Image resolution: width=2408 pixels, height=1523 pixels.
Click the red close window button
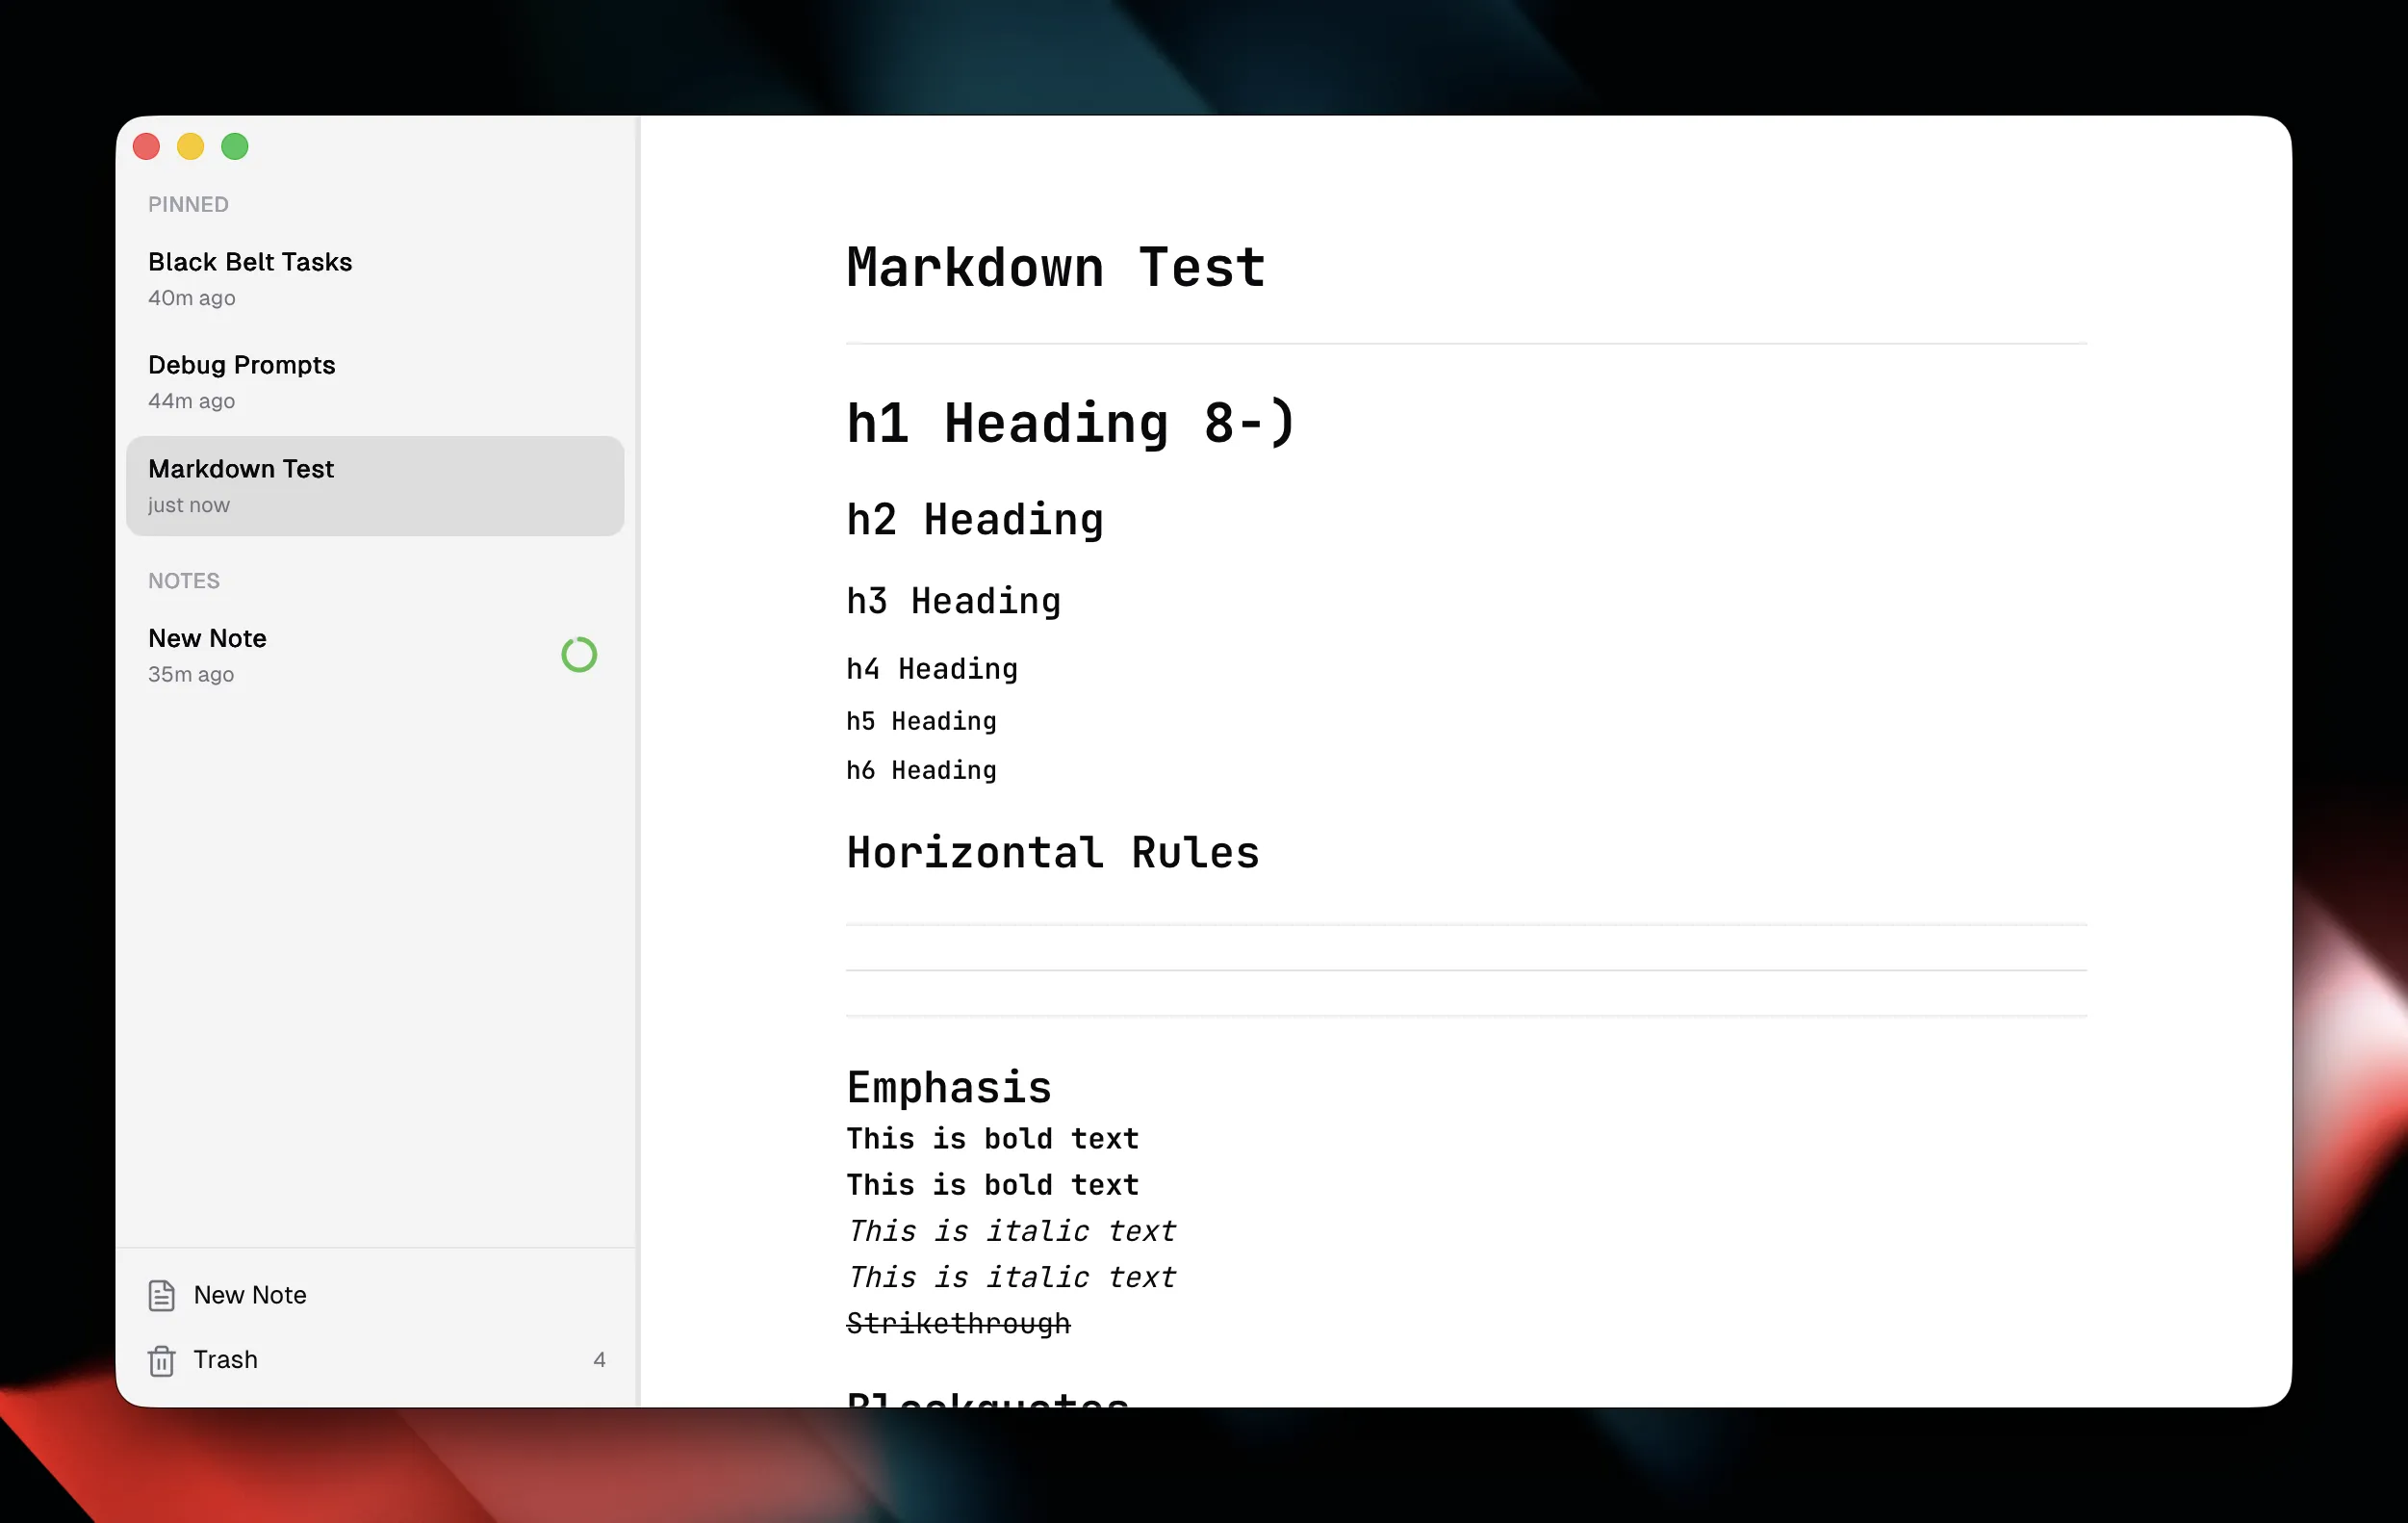click(x=147, y=147)
